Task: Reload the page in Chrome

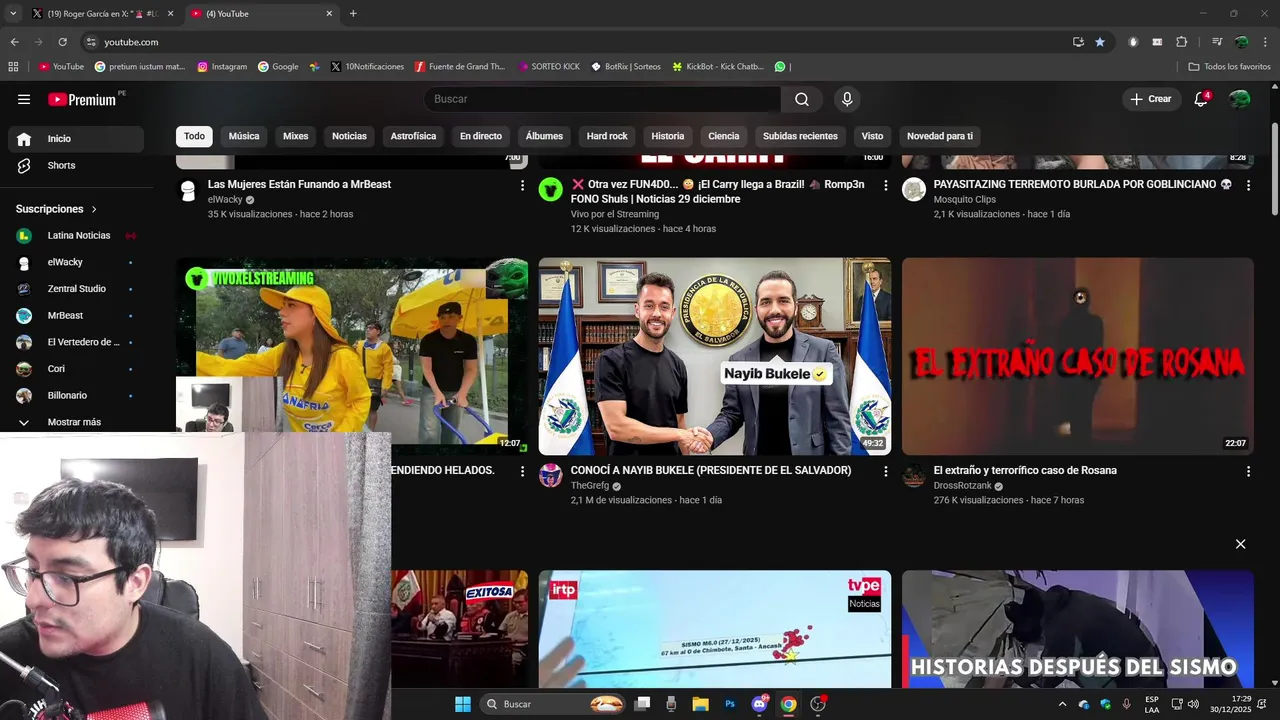Action: (62, 42)
